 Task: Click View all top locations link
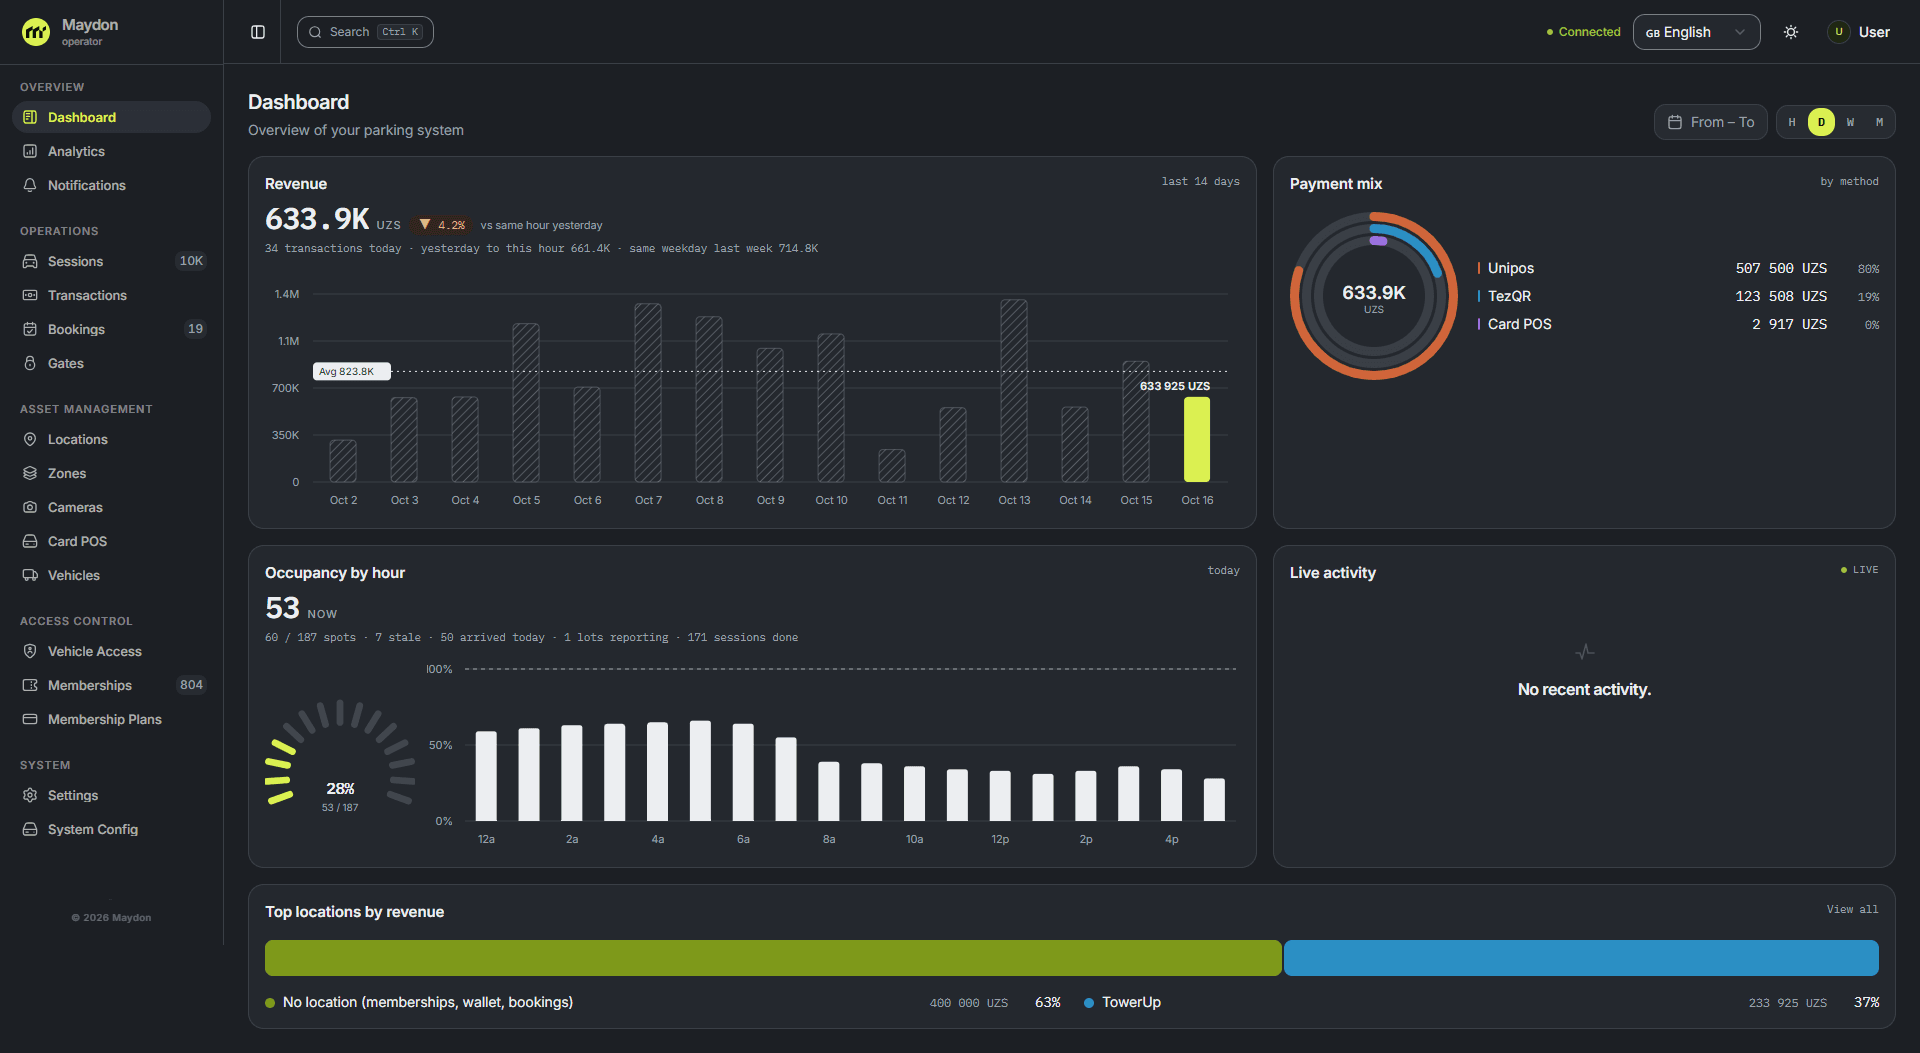(x=1852, y=909)
